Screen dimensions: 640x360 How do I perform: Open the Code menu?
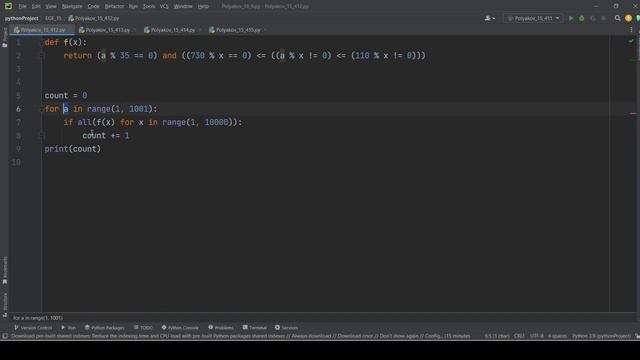[93, 7]
